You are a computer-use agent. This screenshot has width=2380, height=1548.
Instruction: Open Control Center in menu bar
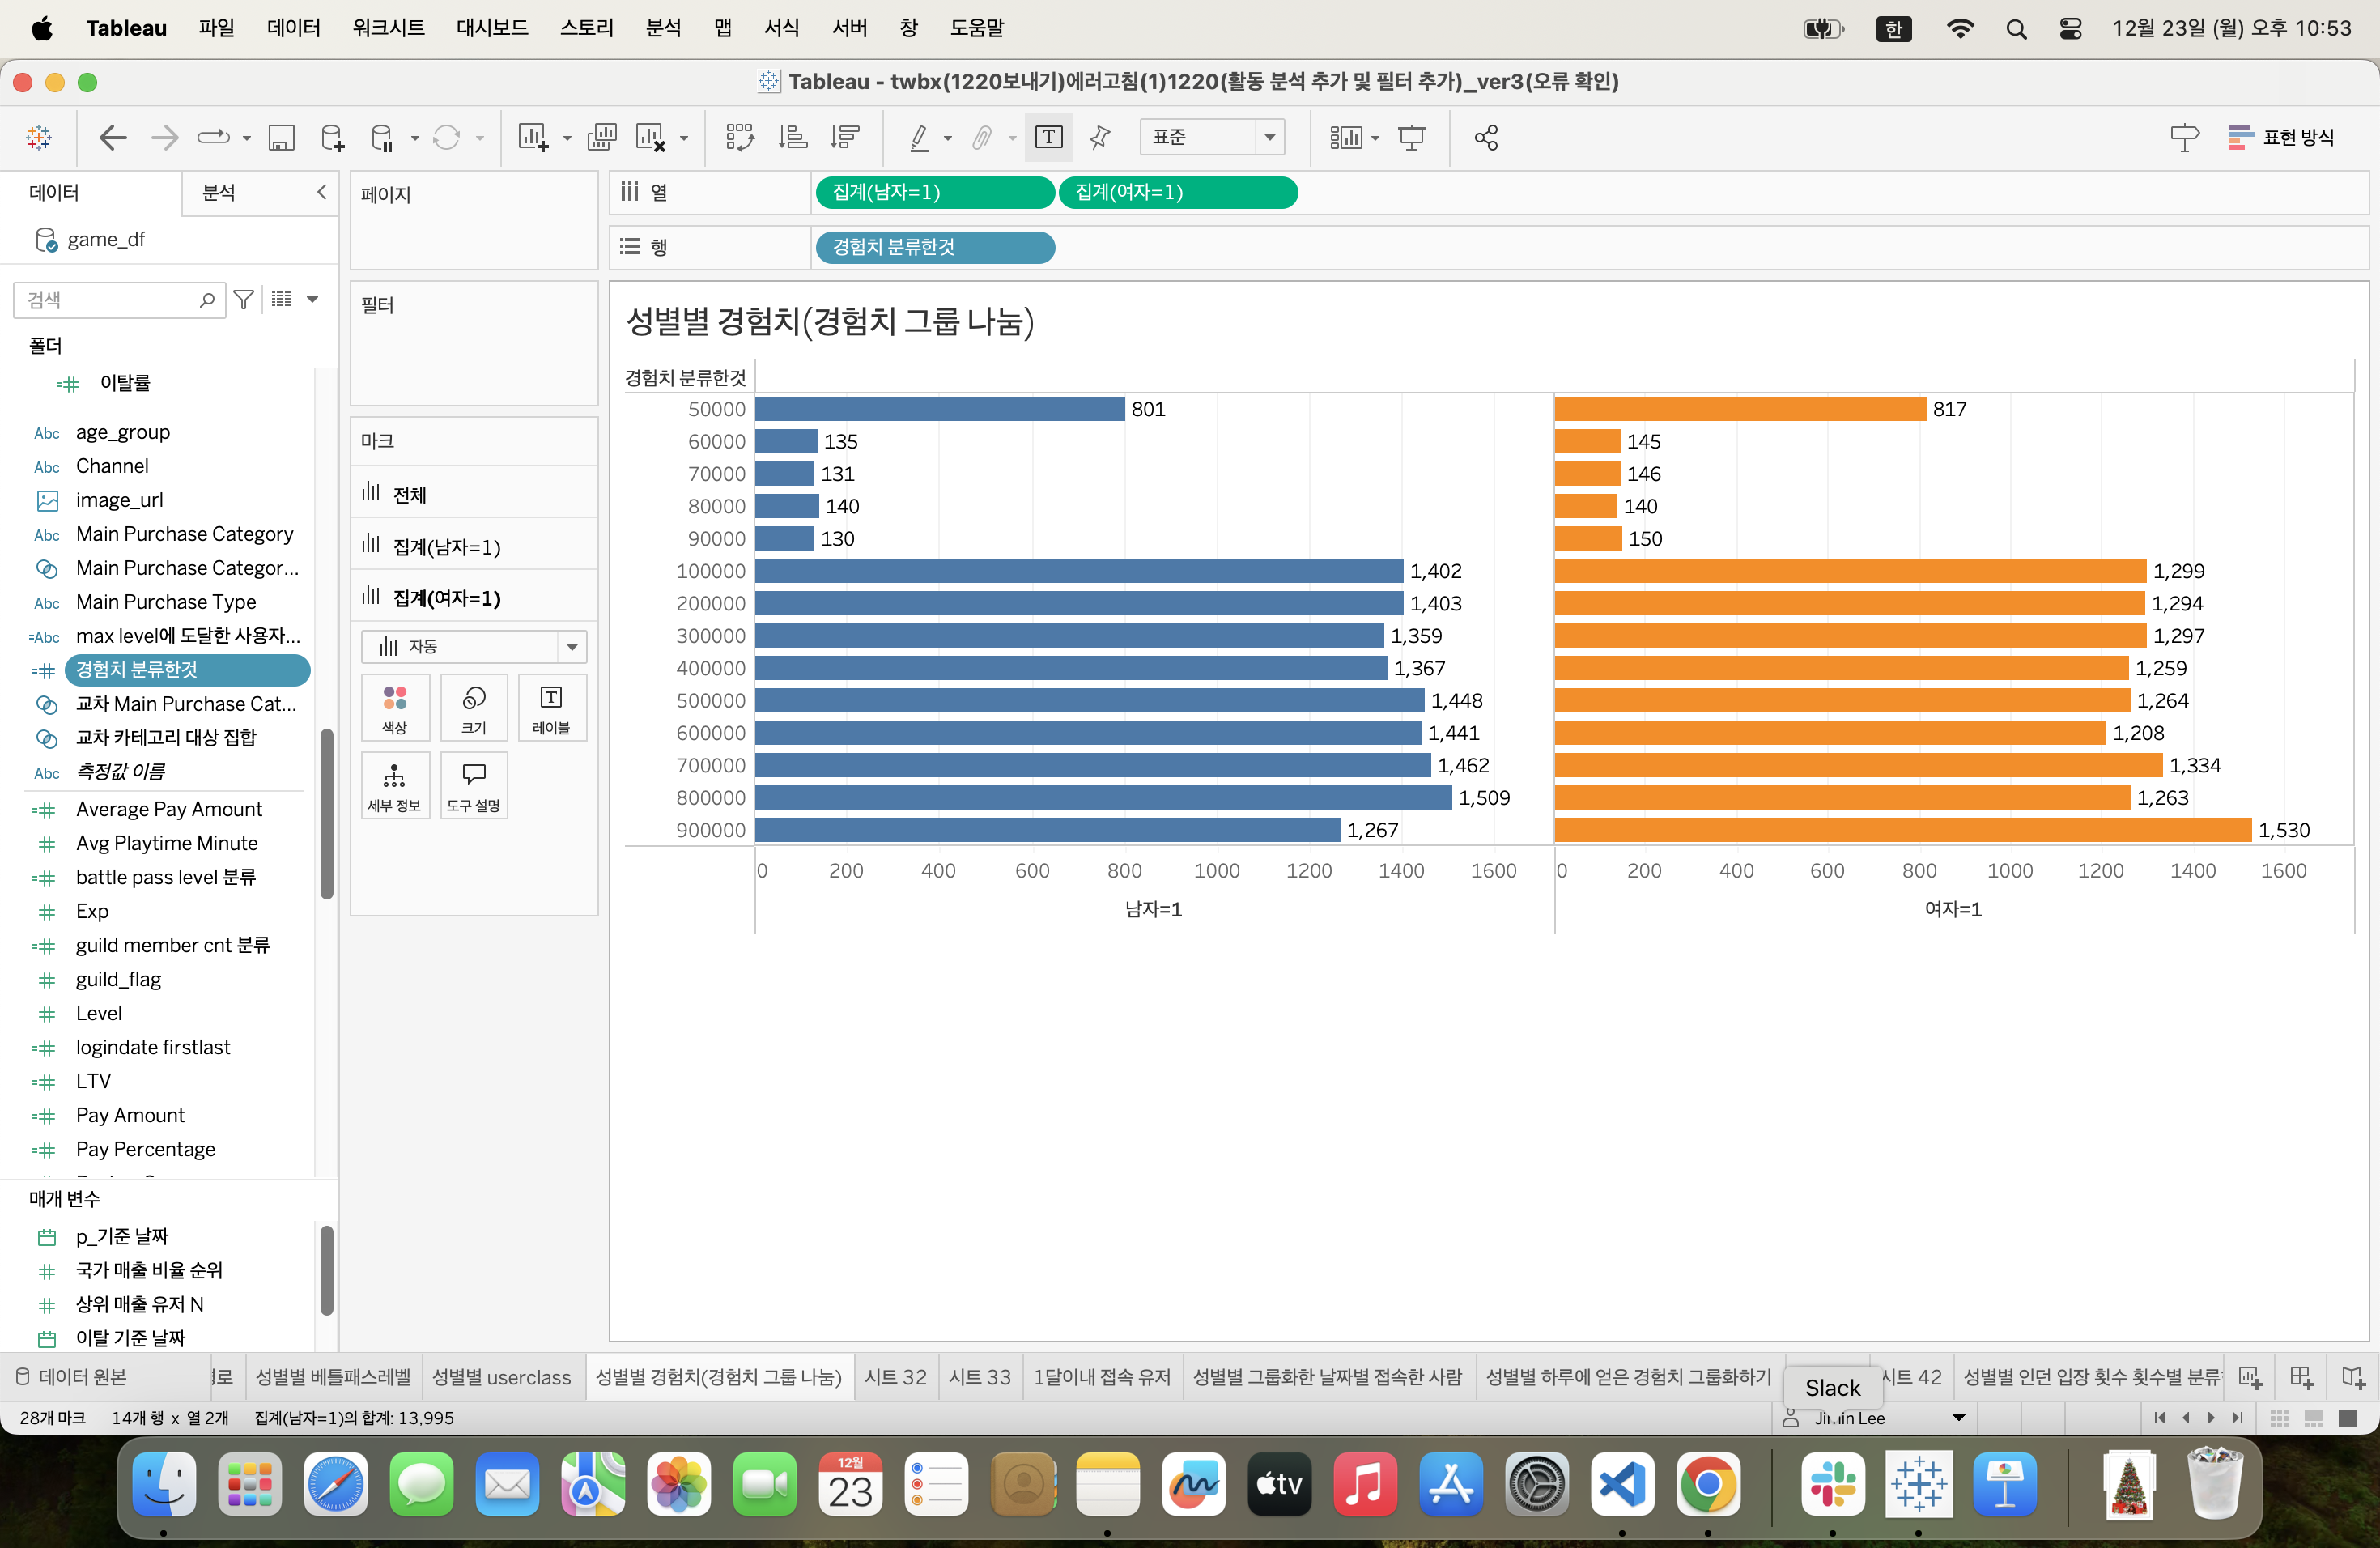tap(2071, 28)
